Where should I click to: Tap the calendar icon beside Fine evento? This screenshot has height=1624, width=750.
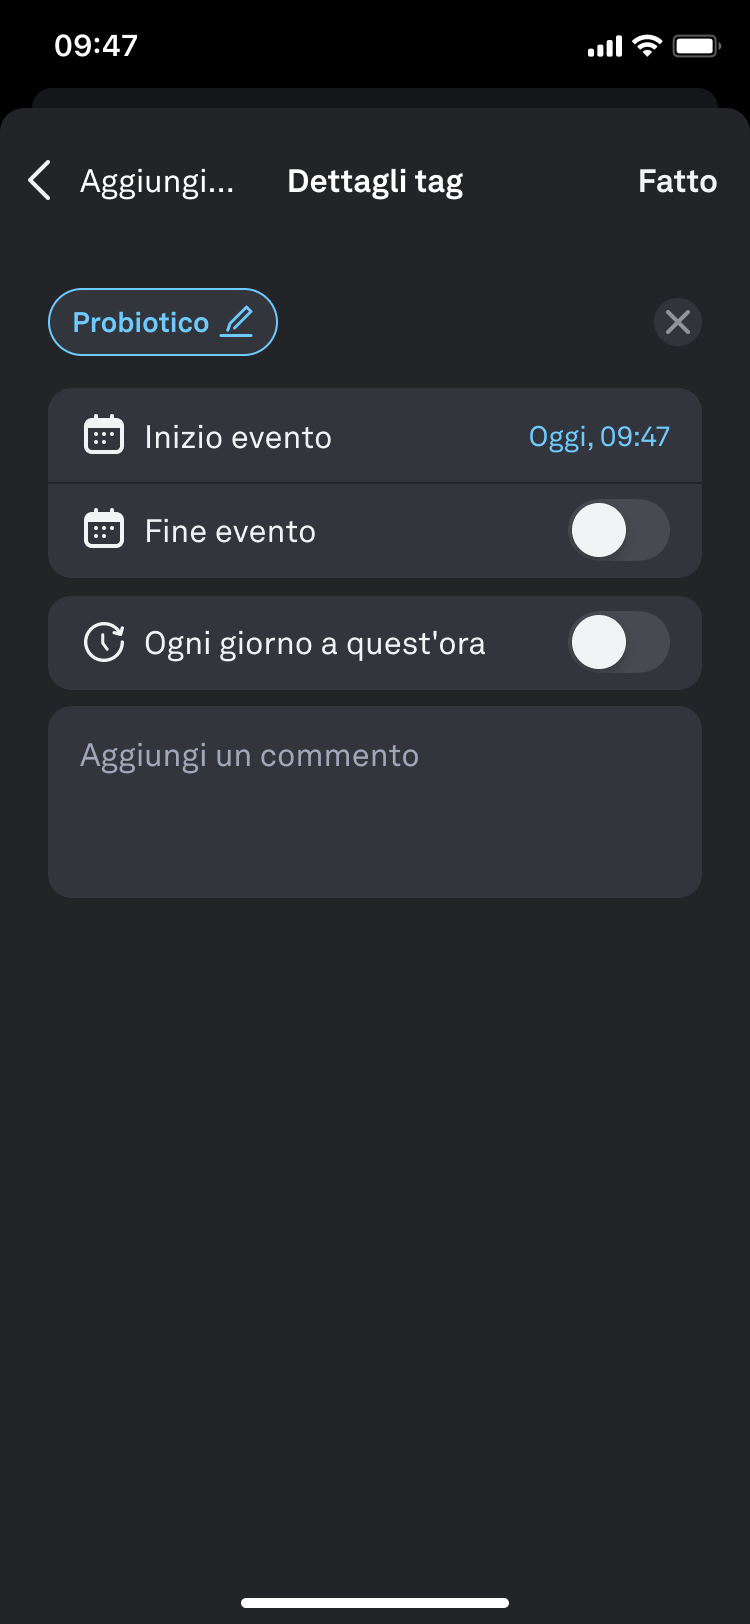(x=104, y=530)
